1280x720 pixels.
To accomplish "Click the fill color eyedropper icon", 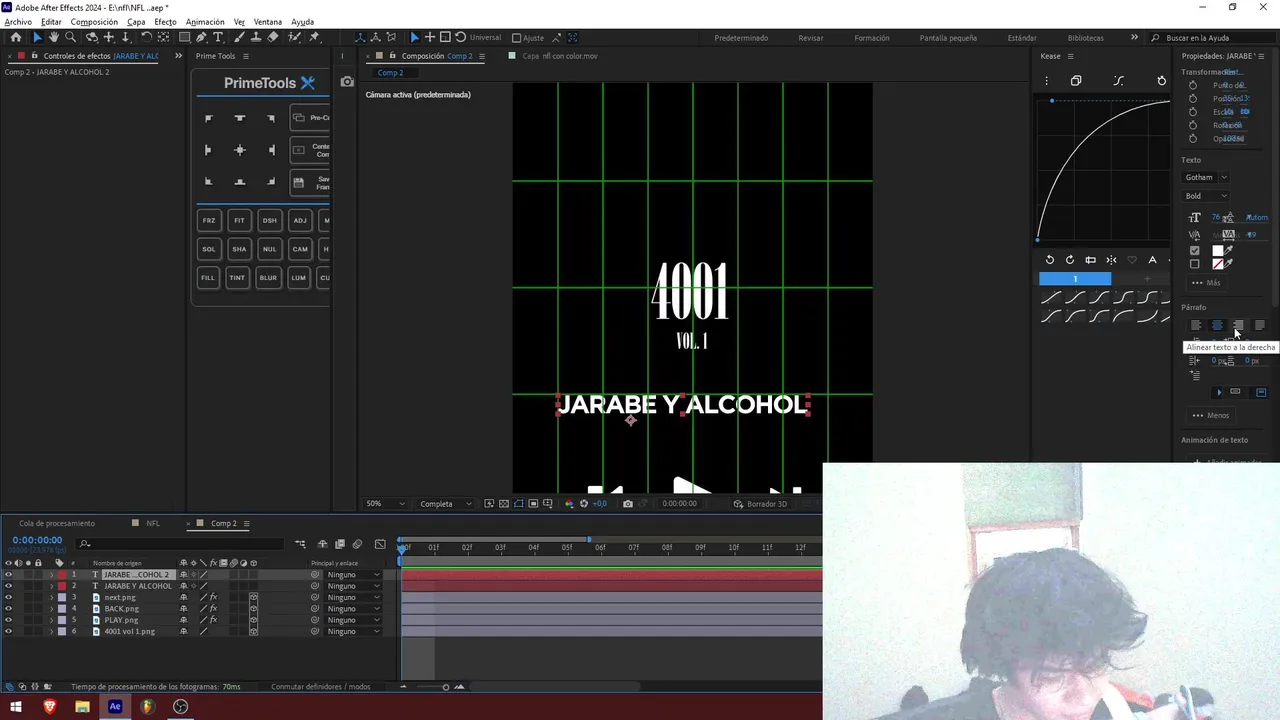I will coord(1229,250).
